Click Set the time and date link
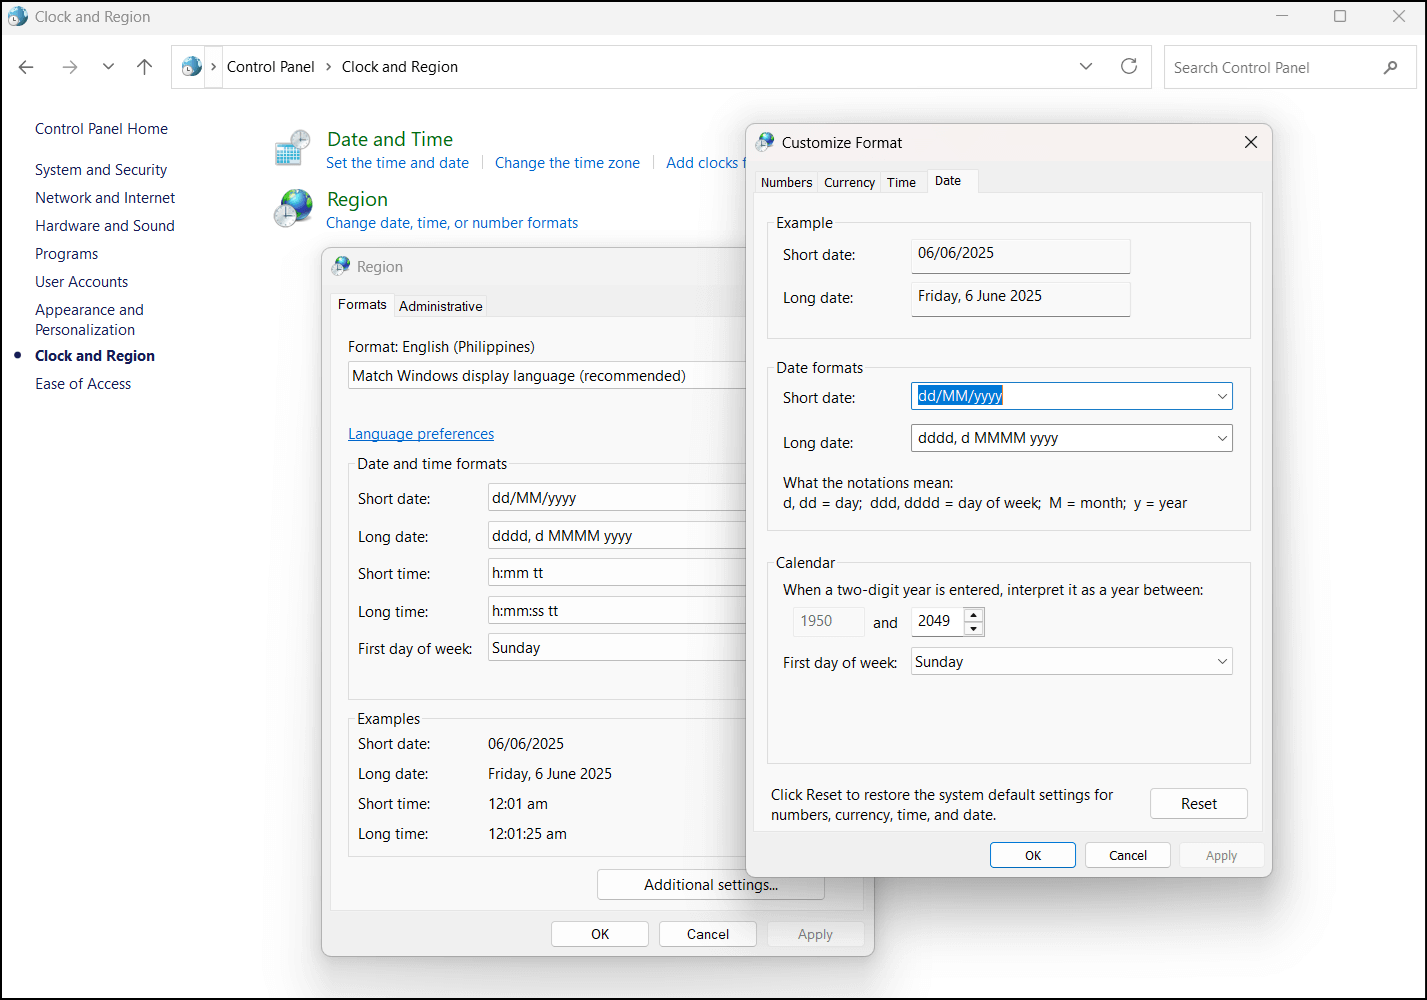Screen dimensions: 1427x1000 click(x=397, y=162)
